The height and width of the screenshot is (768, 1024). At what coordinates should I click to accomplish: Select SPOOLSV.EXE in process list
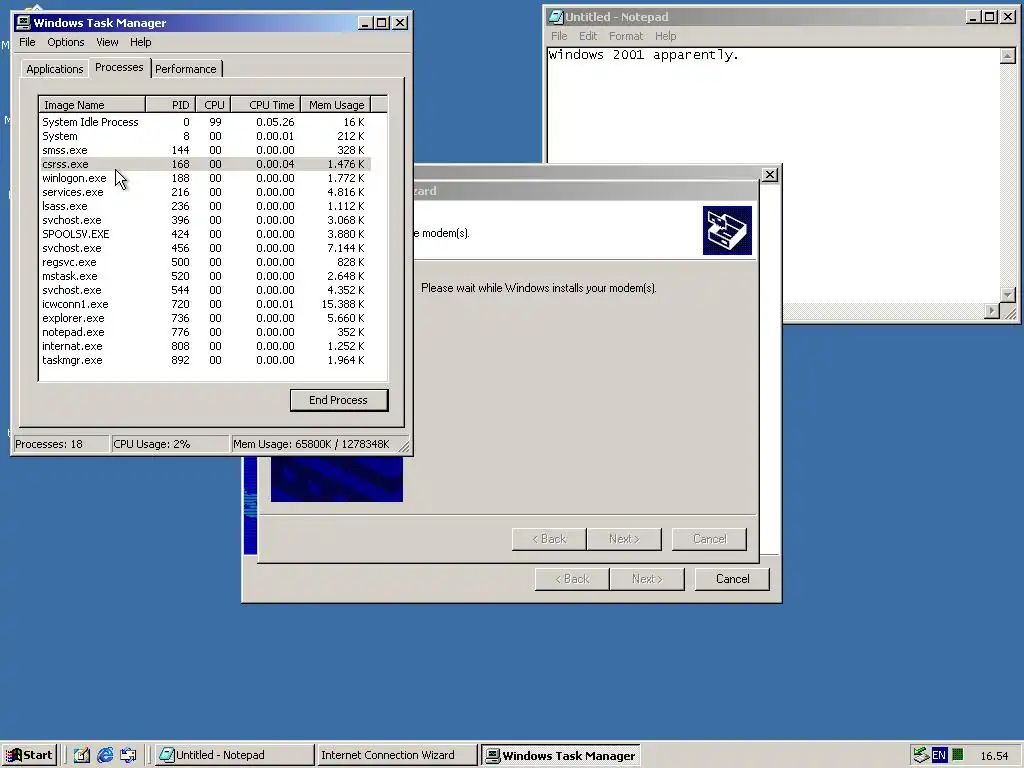205,234
